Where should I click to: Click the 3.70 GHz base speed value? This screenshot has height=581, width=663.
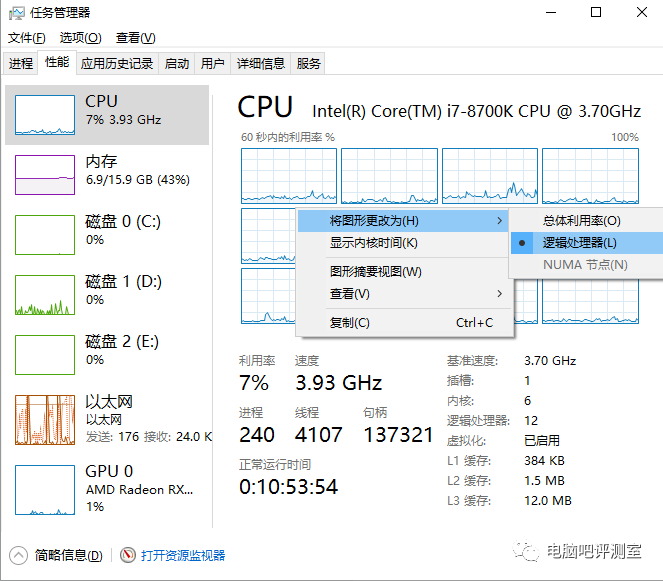pyautogui.click(x=550, y=361)
